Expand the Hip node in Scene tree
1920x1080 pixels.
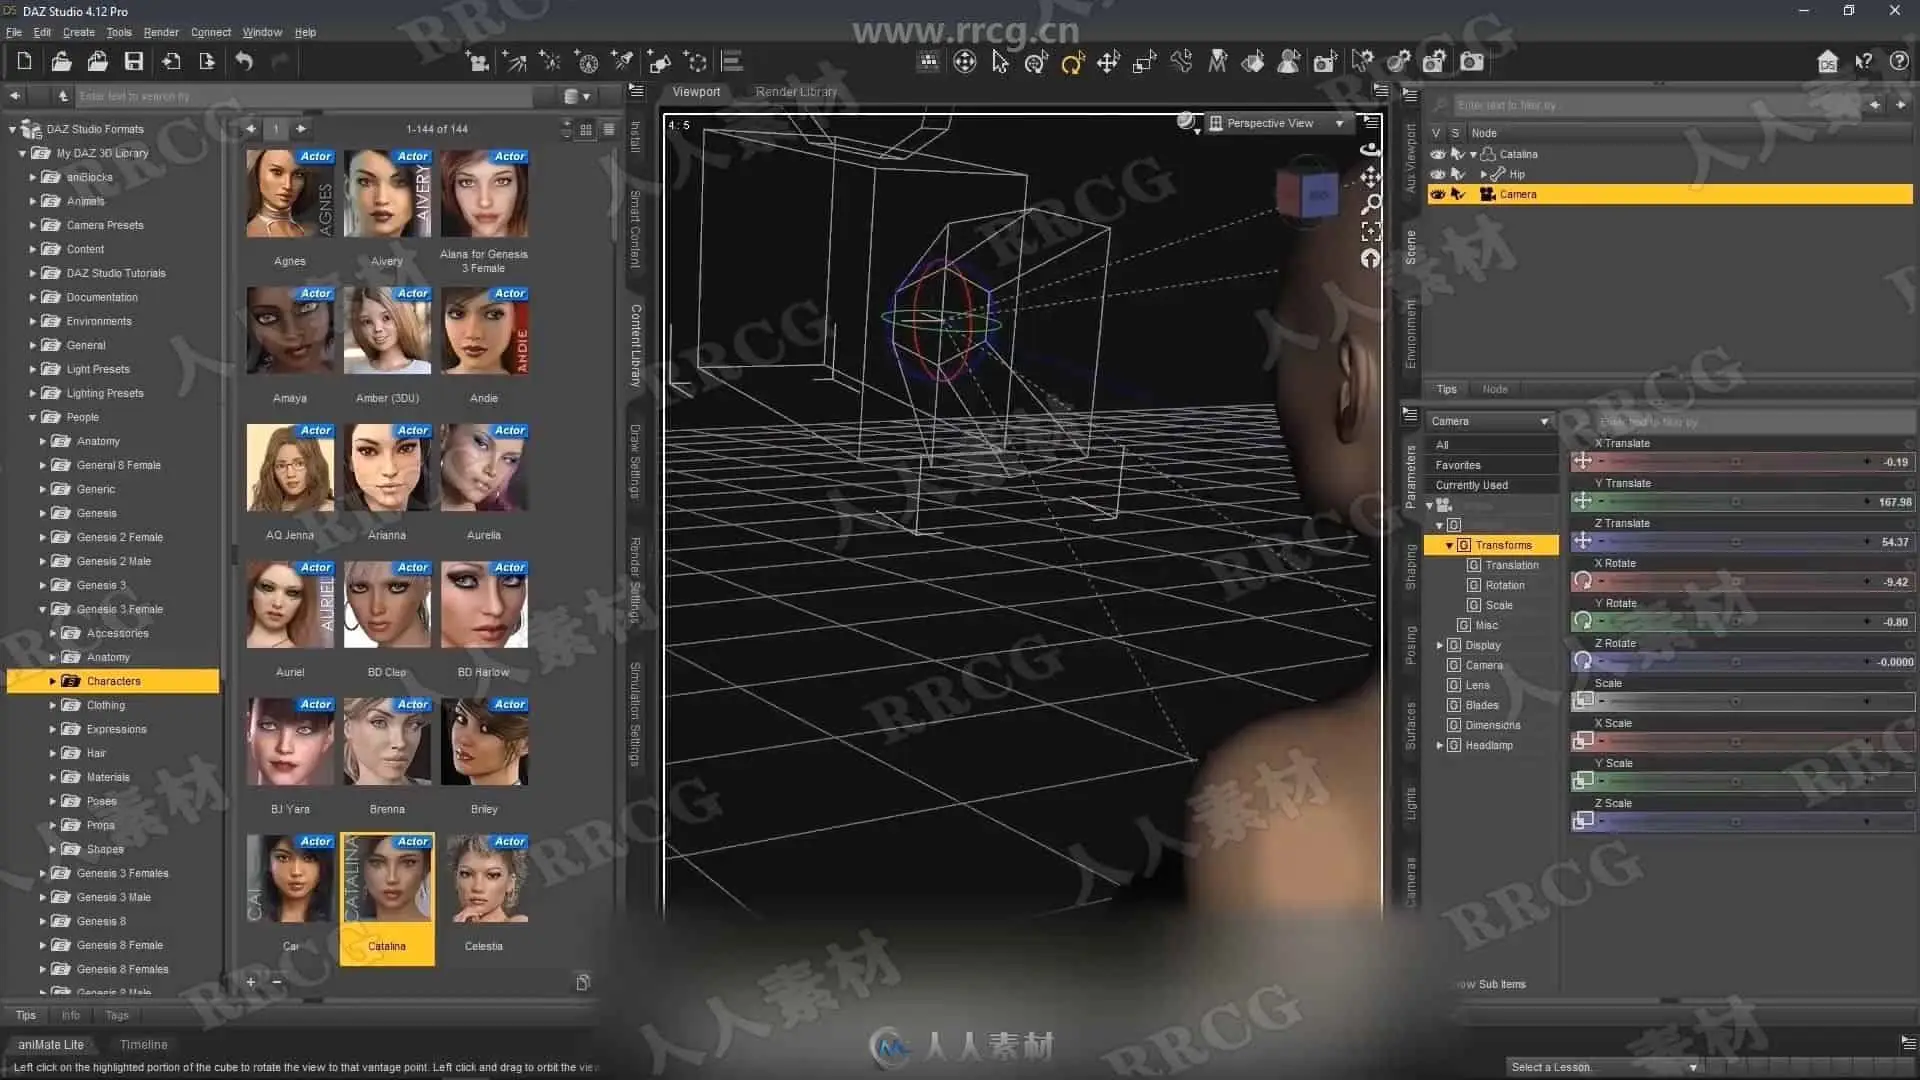[1483, 174]
